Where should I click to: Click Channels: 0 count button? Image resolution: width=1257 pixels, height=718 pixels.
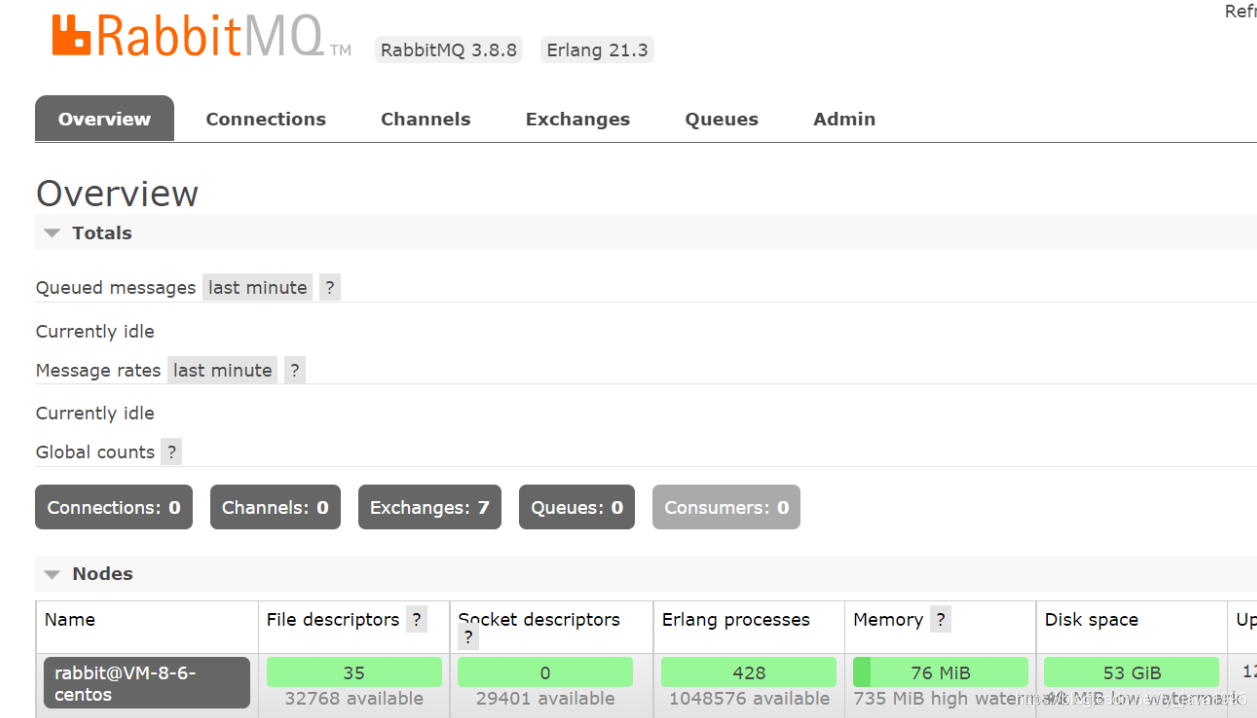(x=275, y=508)
